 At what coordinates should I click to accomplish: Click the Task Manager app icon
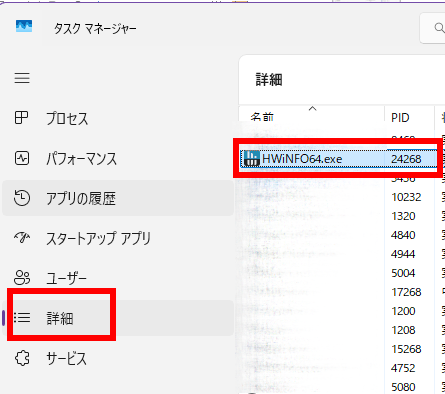(x=24, y=26)
